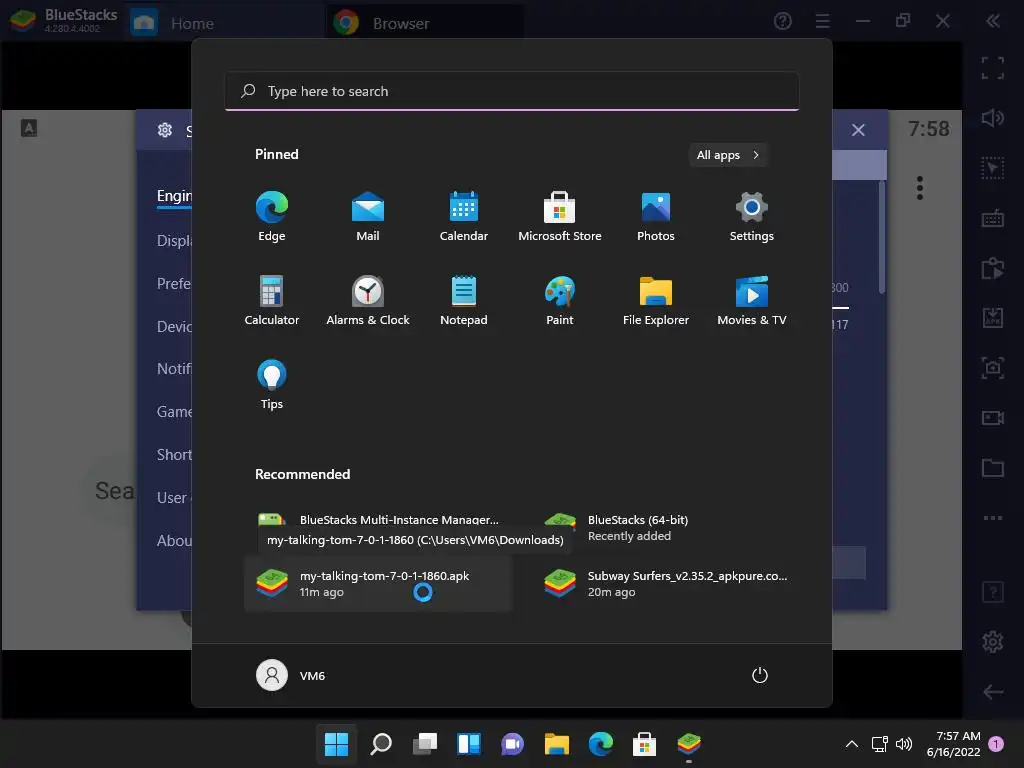Select Engine tab in BlueStacks settings
Screen dimensions: 1024x768
(x=174, y=196)
